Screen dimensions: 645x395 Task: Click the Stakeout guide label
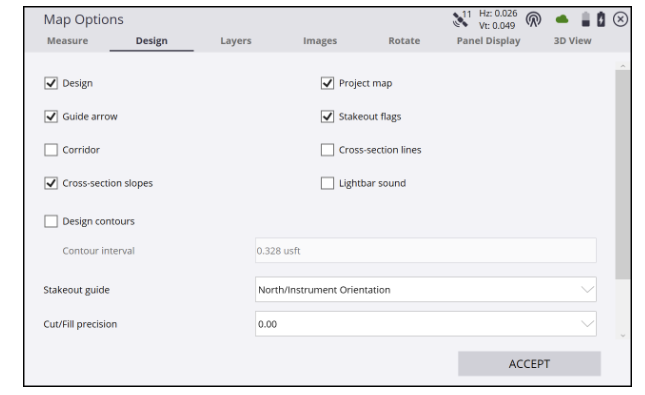77,290
